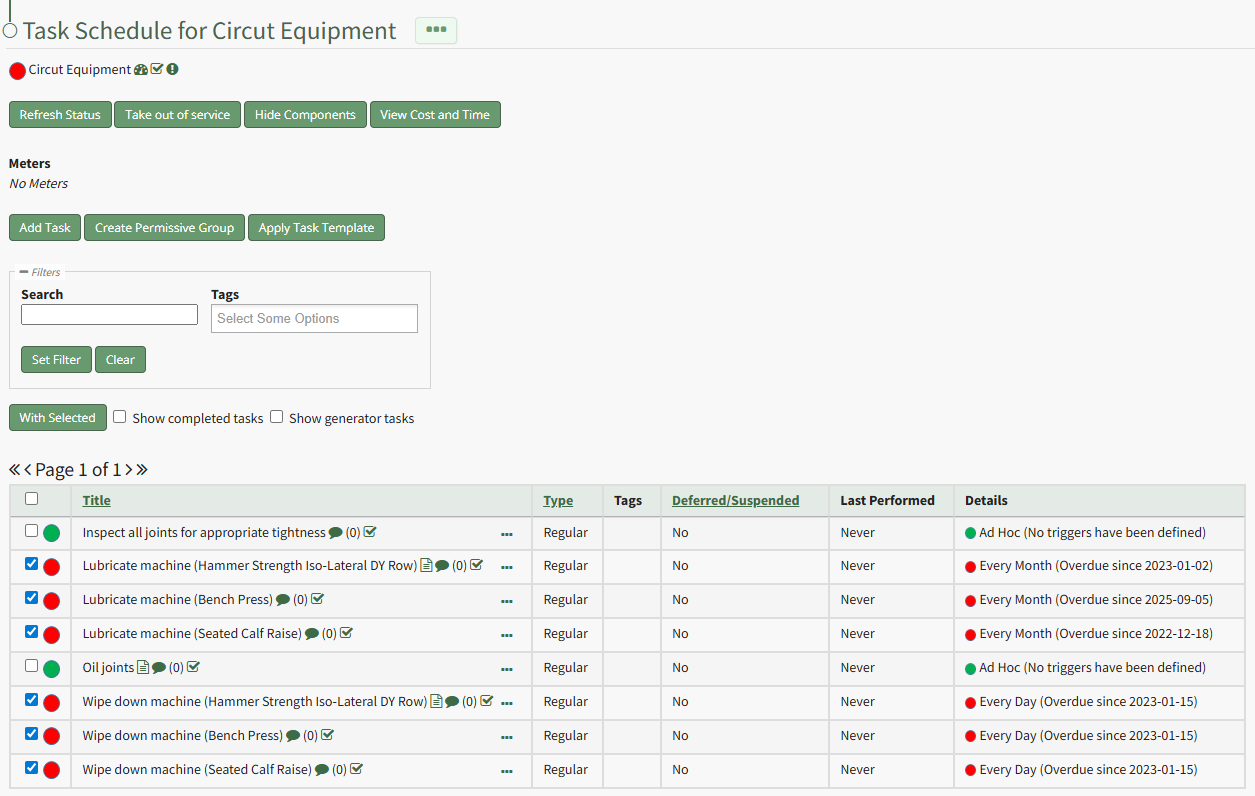The width and height of the screenshot is (1255, 796).
Task: Open comments for Inspect all joints task
Action: [336, 533]
